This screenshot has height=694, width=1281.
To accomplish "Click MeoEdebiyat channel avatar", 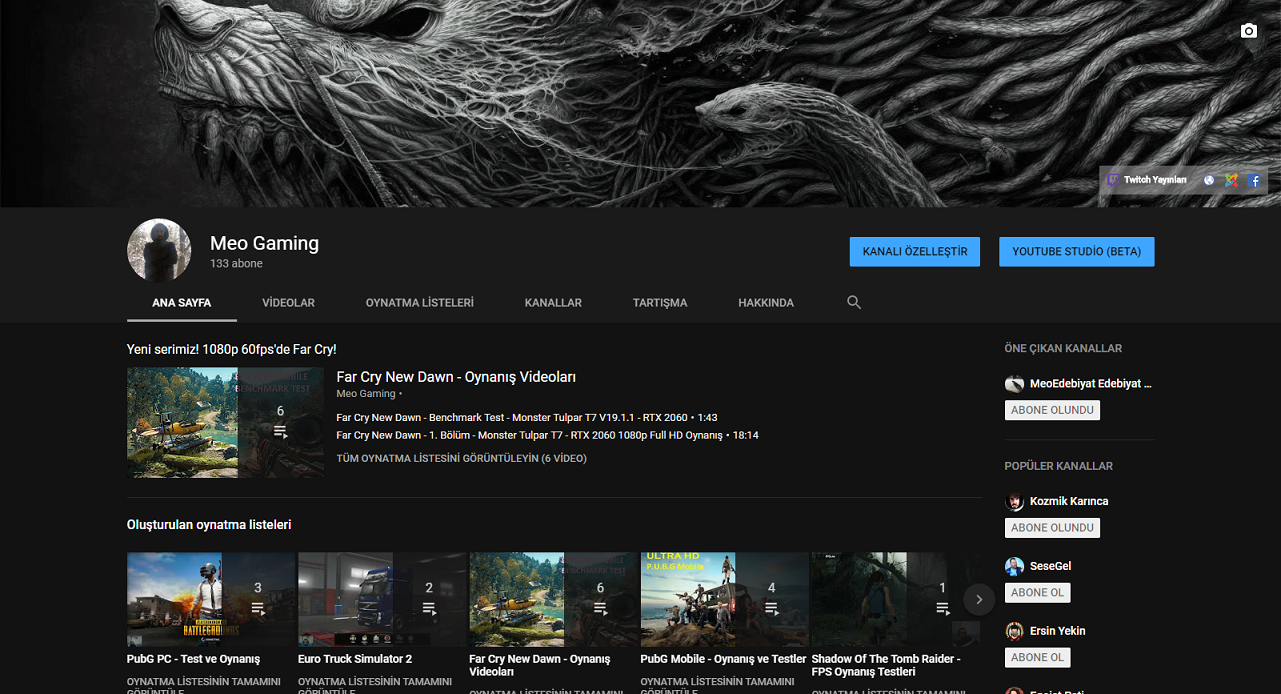I will click(x=1014, y=384).
